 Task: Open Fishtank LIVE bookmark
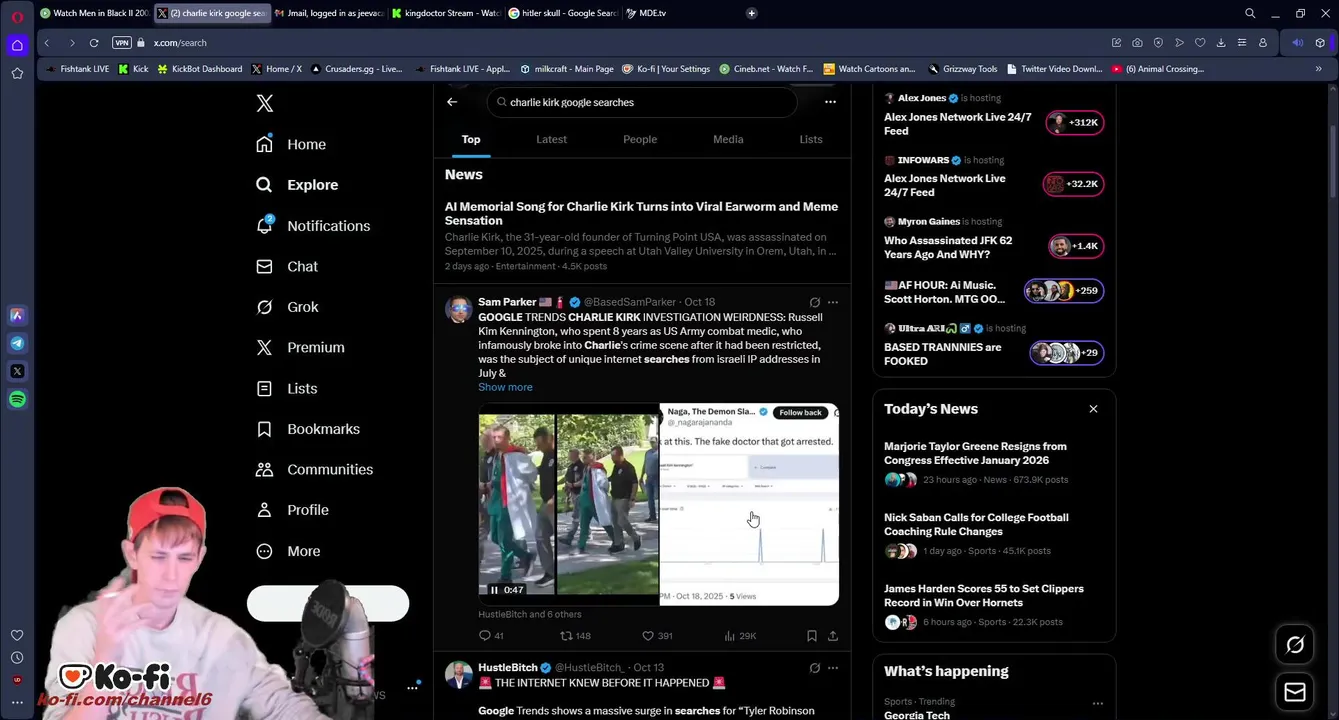click(x=77, y=69)
